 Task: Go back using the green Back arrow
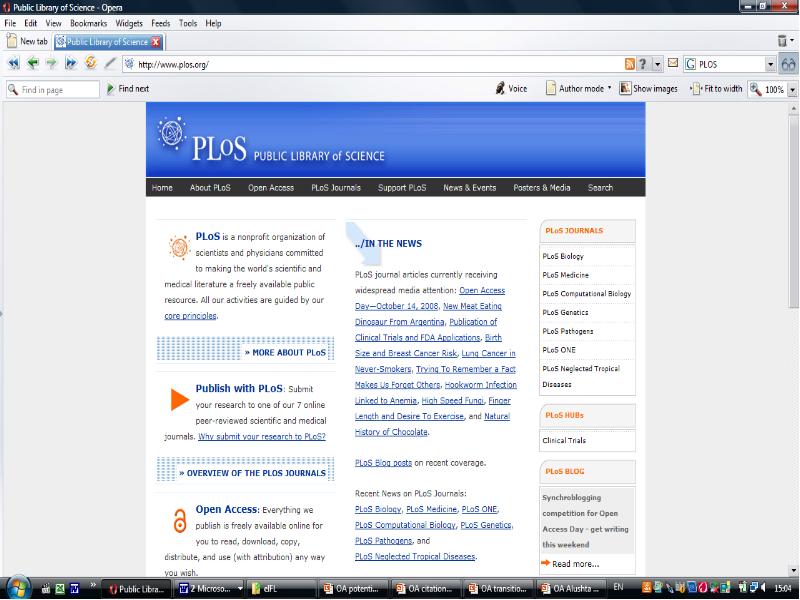pos(33,64)
